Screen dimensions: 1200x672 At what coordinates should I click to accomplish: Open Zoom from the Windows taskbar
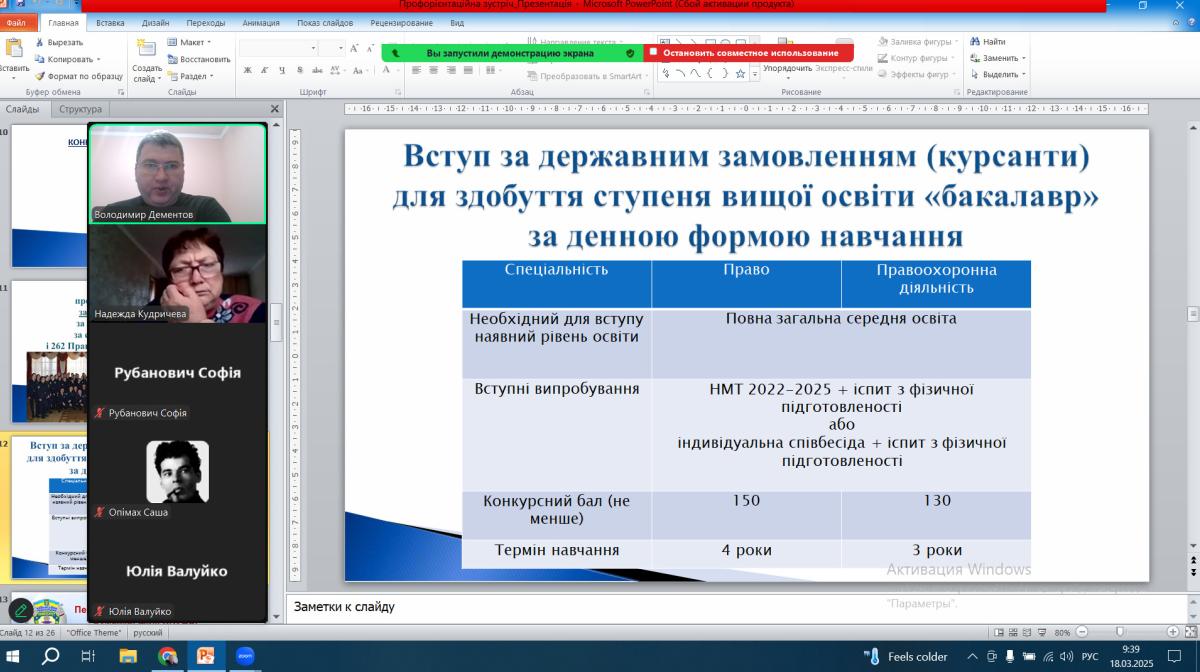click(x=245, y=656)
